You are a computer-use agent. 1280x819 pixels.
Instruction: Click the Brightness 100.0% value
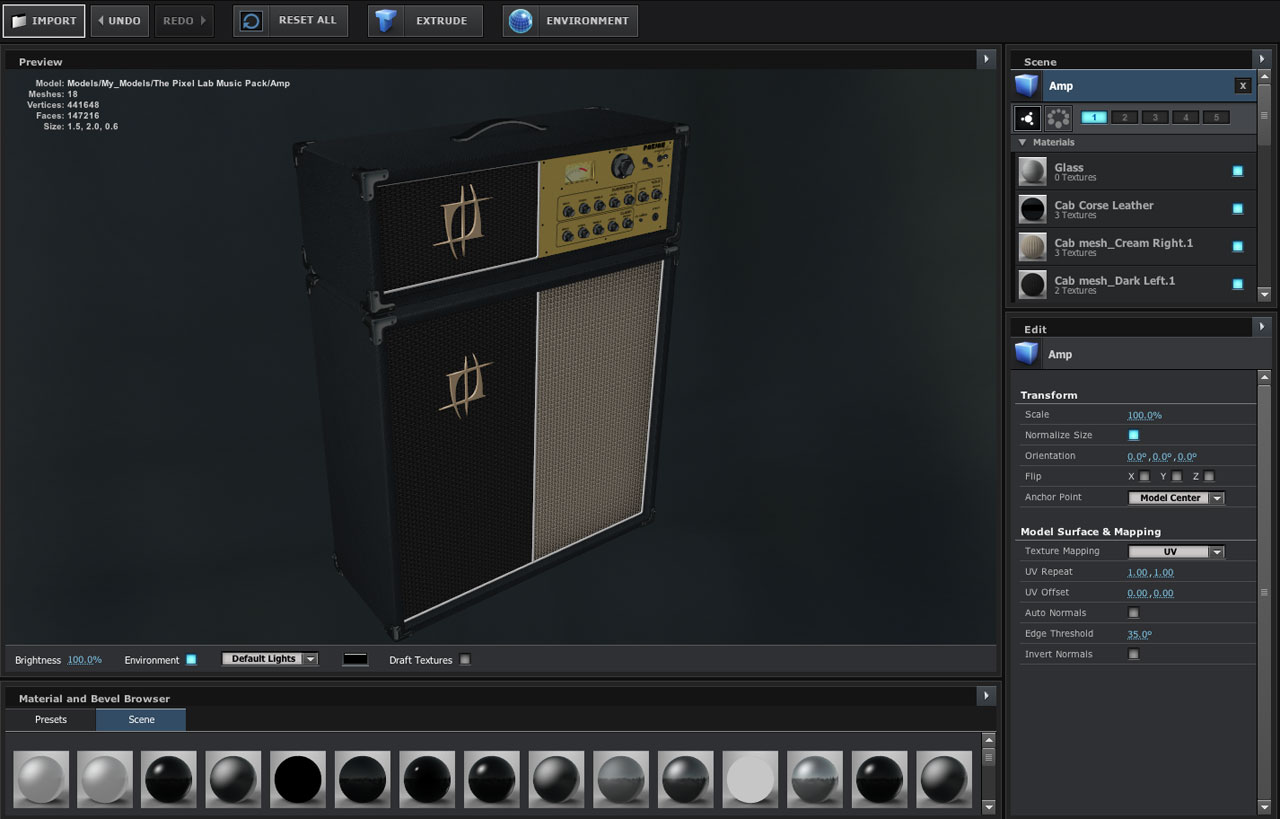click(x=85, y=659)
